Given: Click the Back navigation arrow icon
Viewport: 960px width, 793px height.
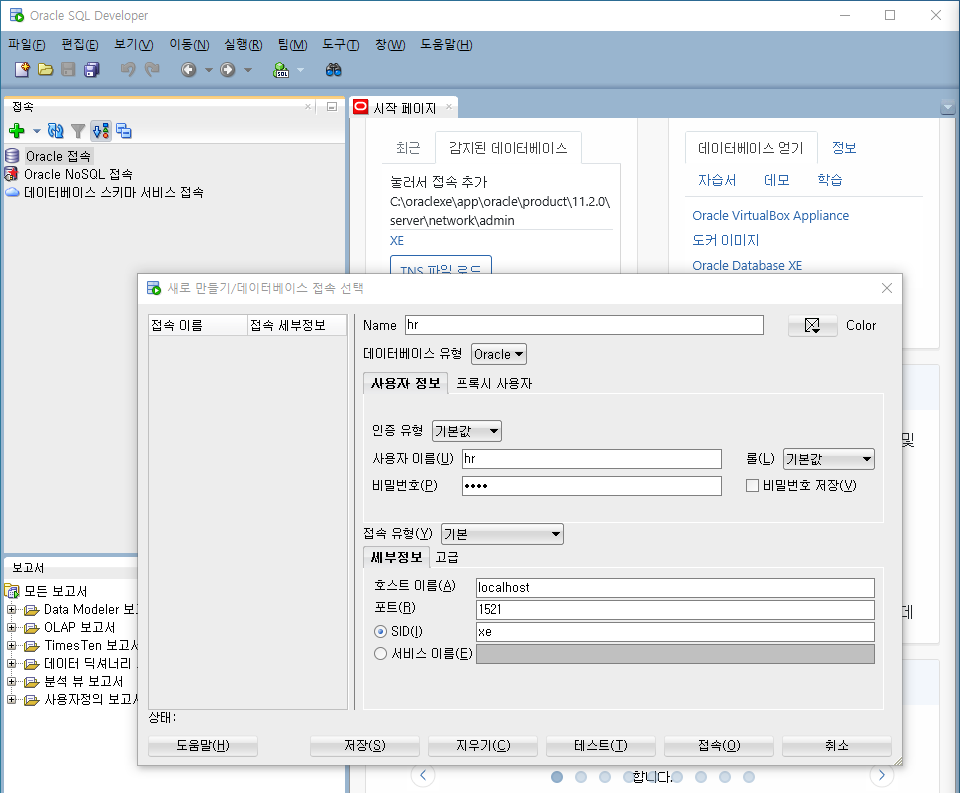Looking at the screenshot, I should point(189,70).
